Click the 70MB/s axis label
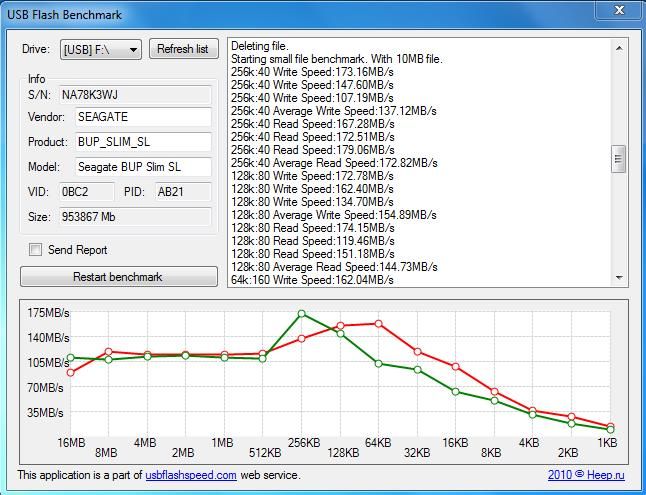 pyautogui.click(x=45, y=388)
